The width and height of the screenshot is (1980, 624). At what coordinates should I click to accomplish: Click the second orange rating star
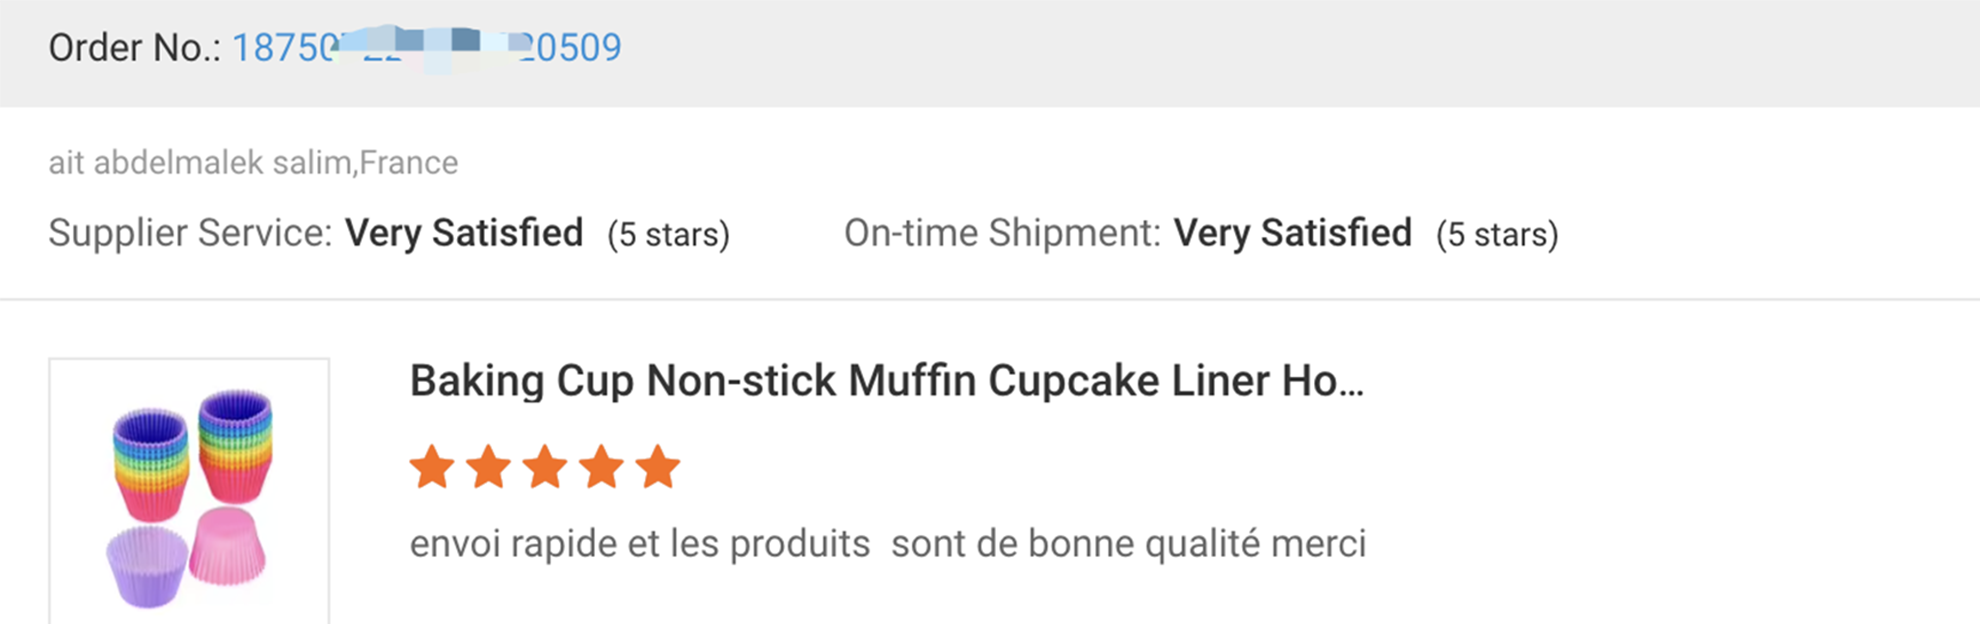click(x=489, y=467)
